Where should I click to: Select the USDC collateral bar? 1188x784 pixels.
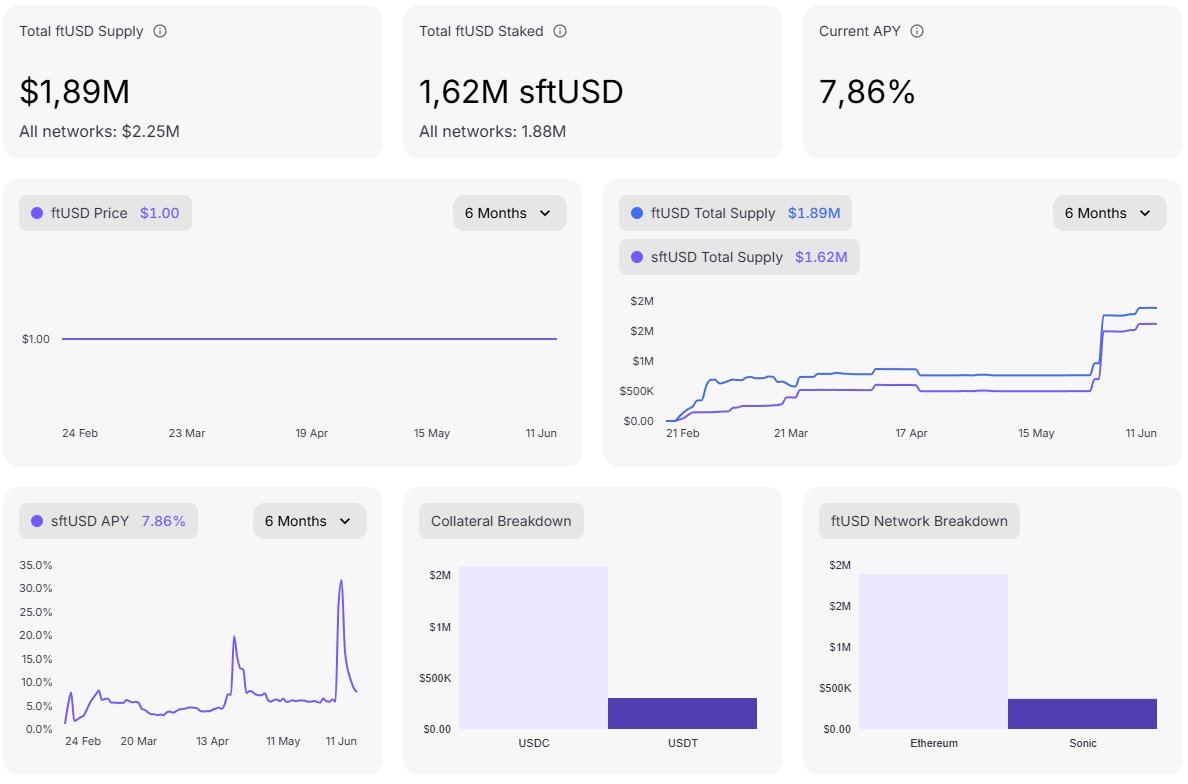point(533,648)
